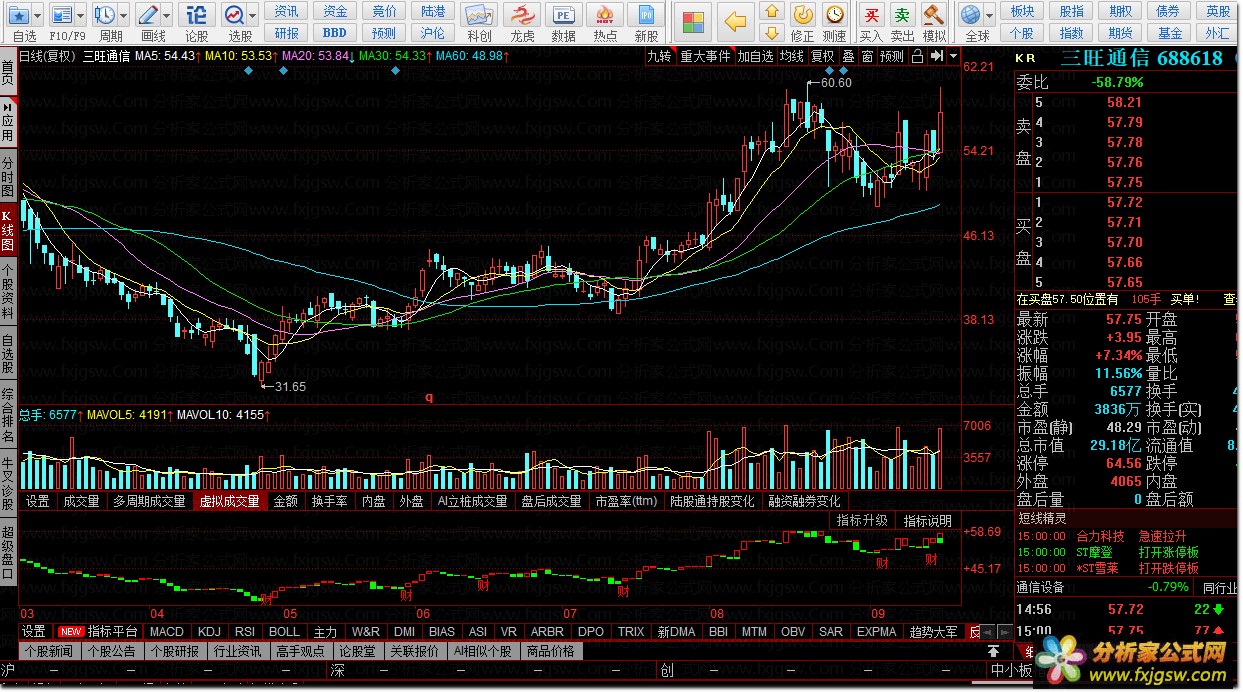Select the KDJ indicator tab
Viewport: 1243px width, 692px height.
[209, 631]
